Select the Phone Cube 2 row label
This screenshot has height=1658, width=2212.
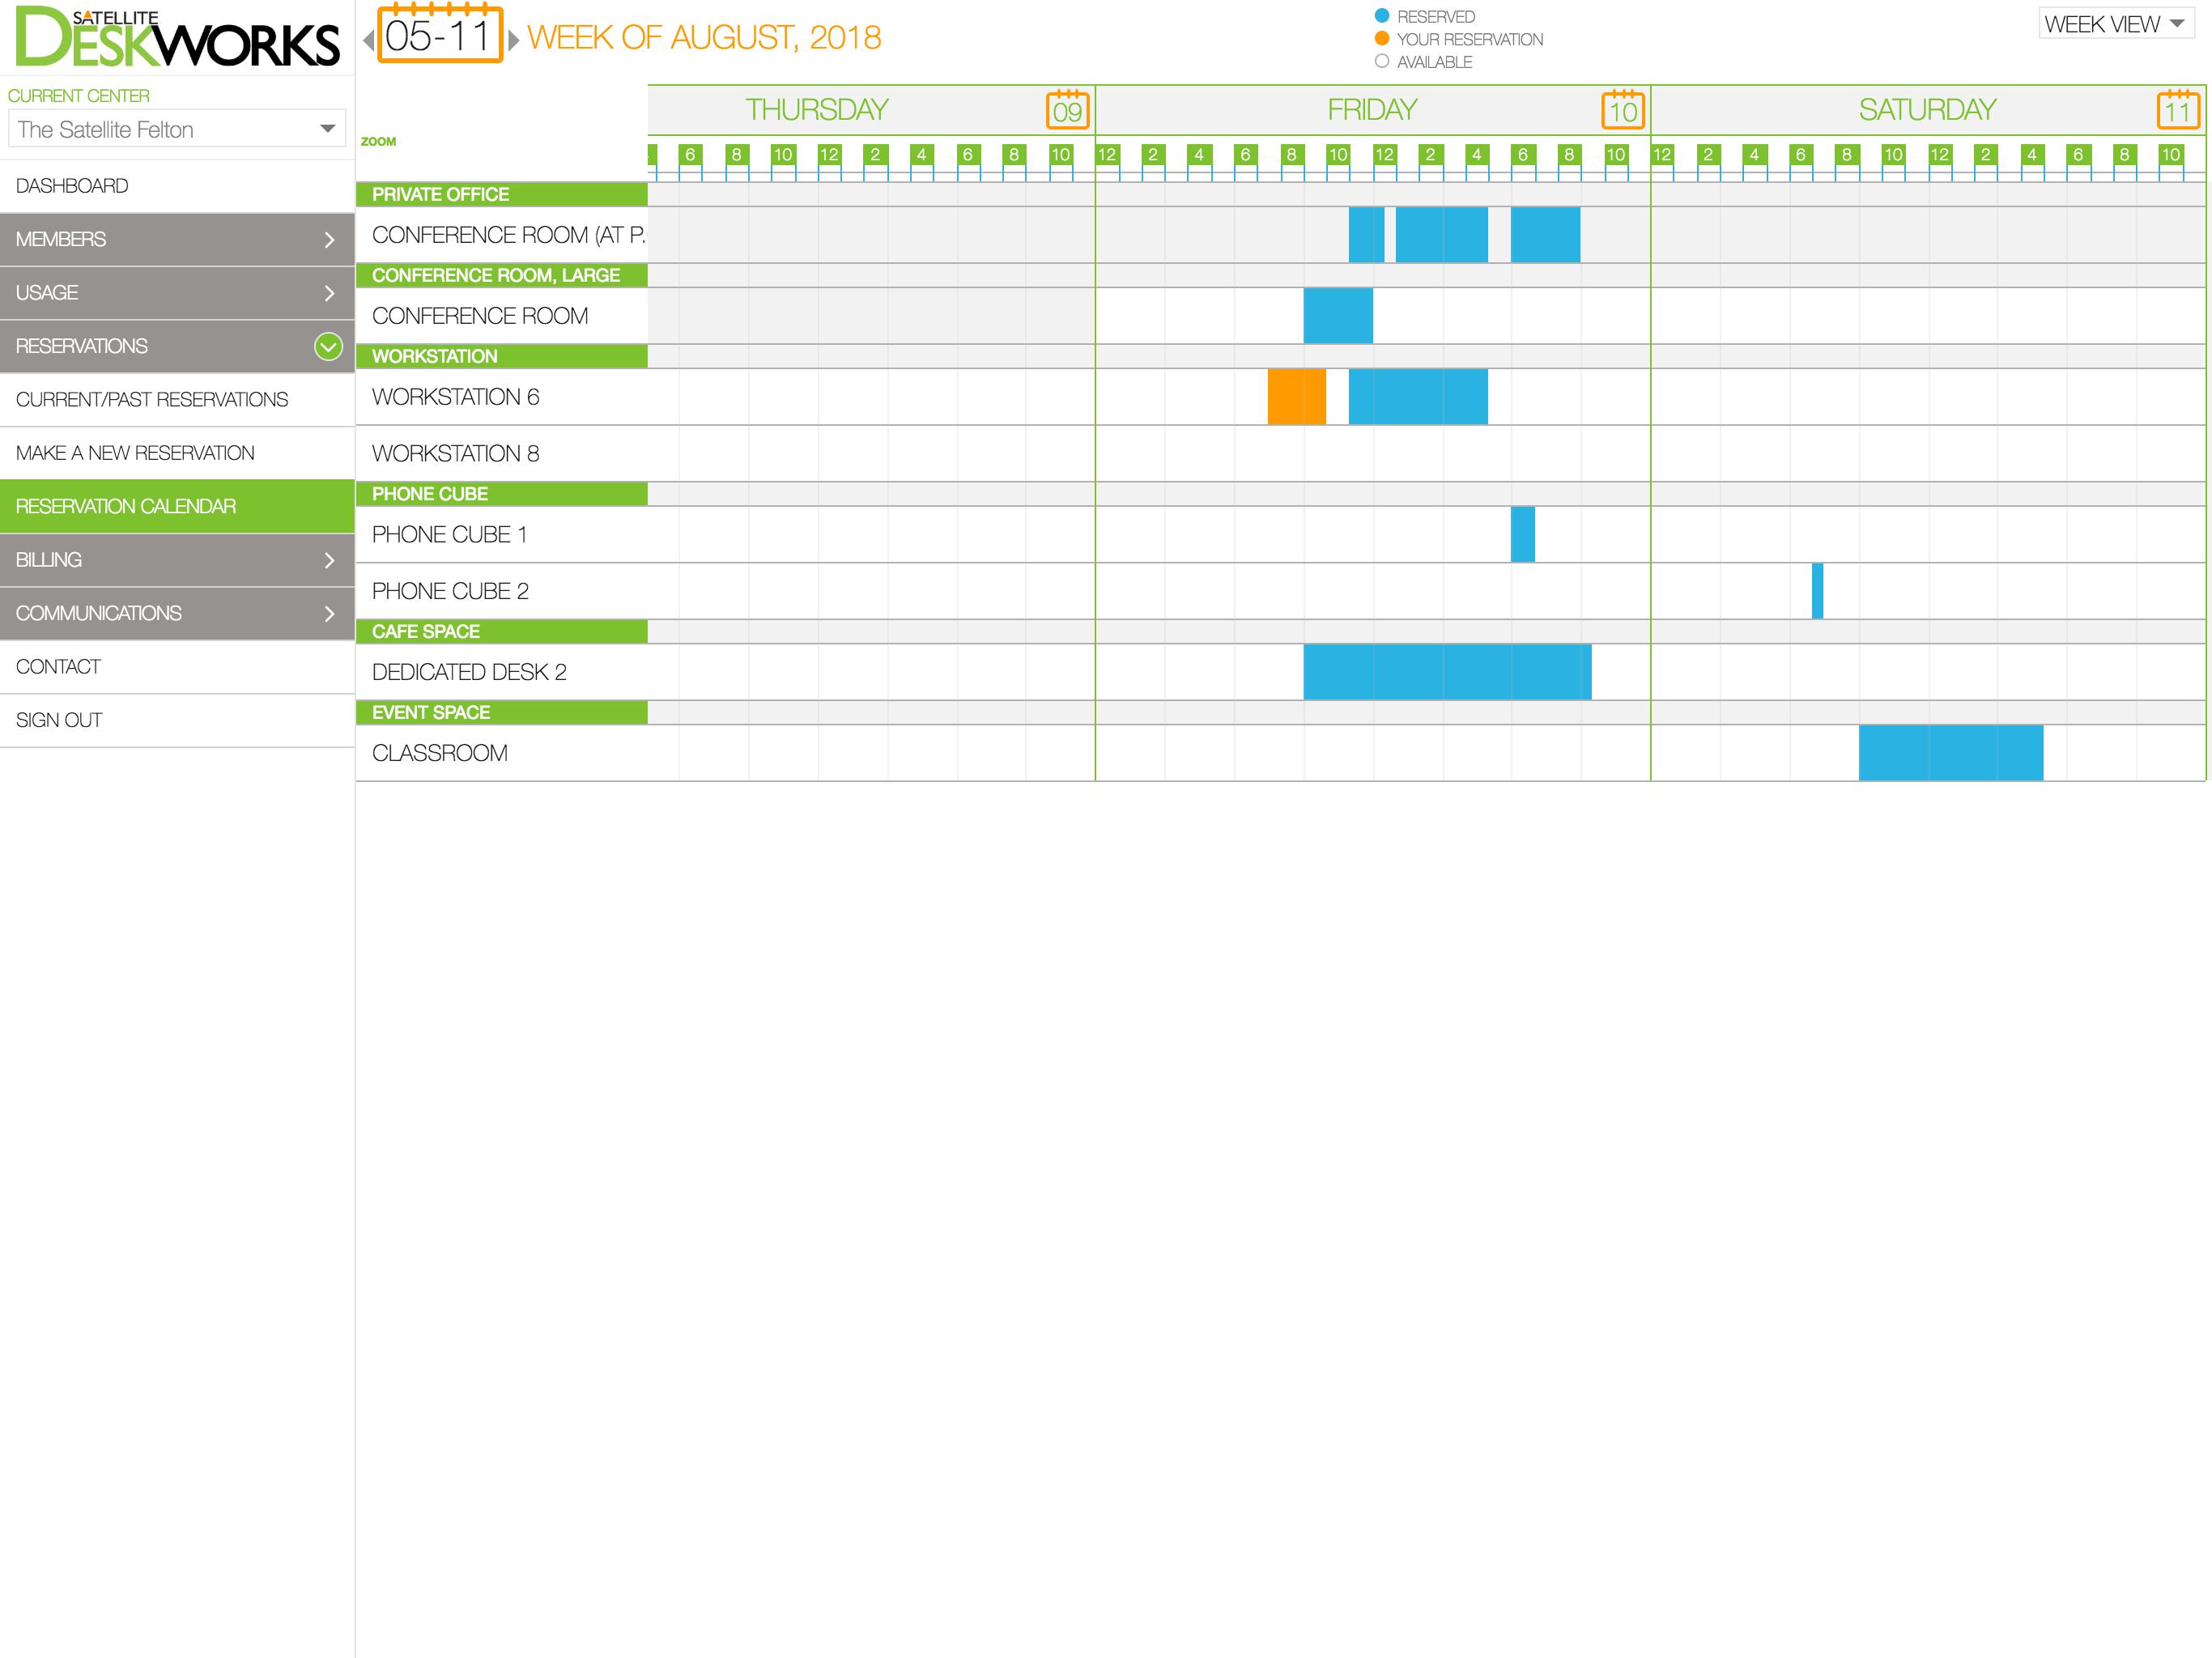tap(450, 591)
